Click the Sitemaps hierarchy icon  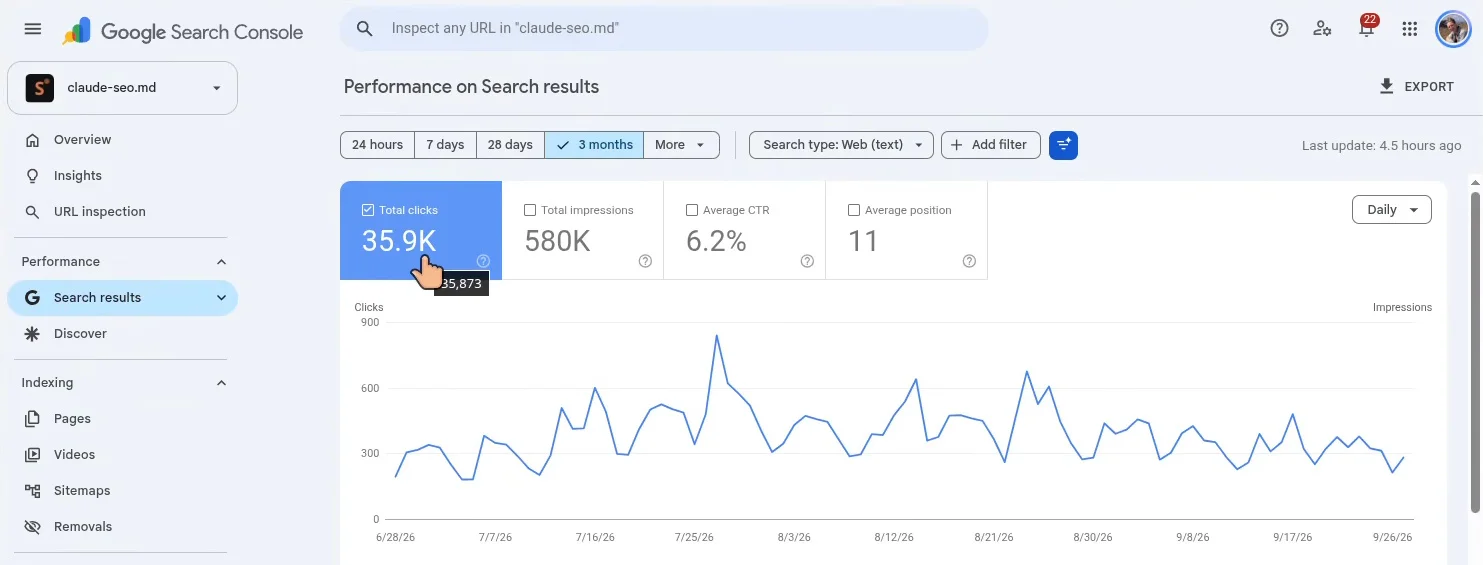33,491
